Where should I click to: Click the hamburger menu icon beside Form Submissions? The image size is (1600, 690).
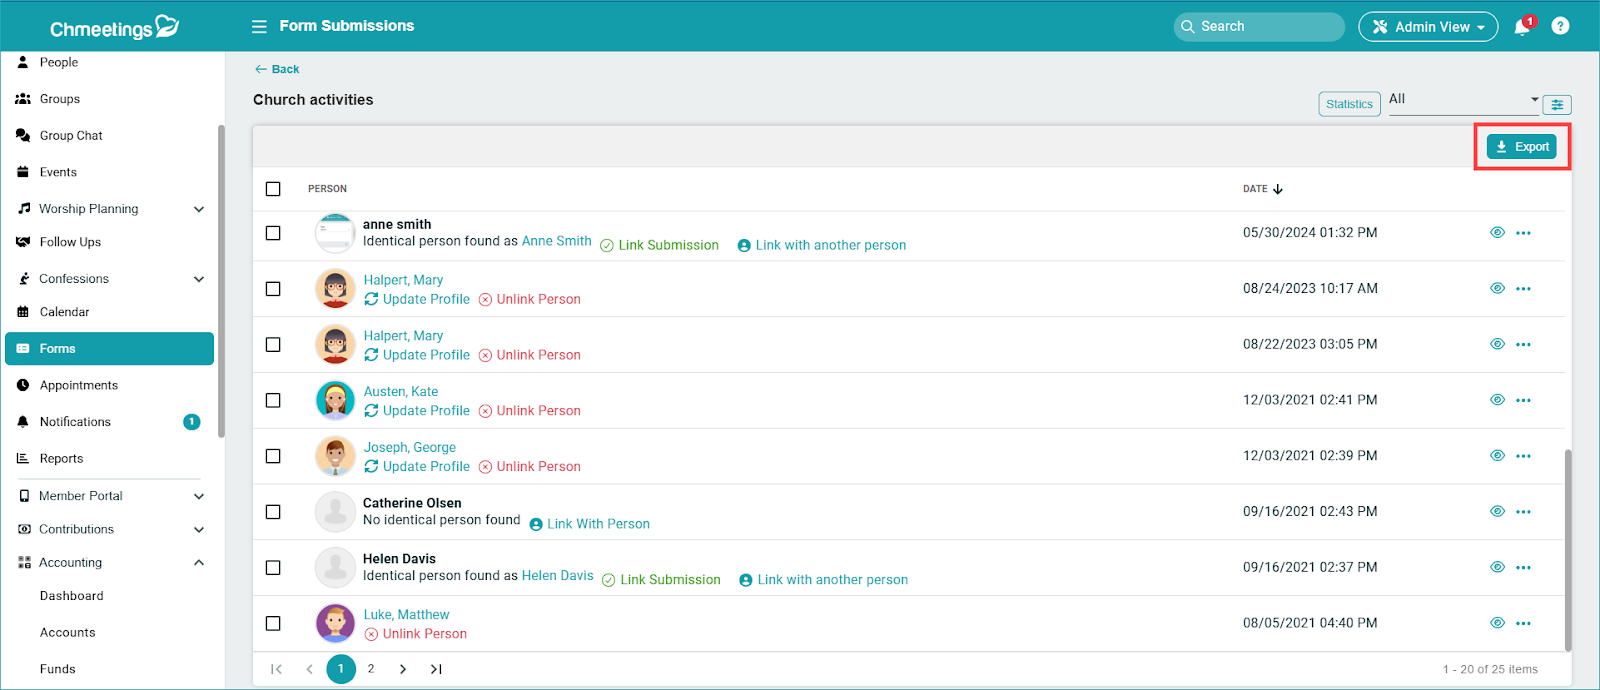[x=259, y=27]
